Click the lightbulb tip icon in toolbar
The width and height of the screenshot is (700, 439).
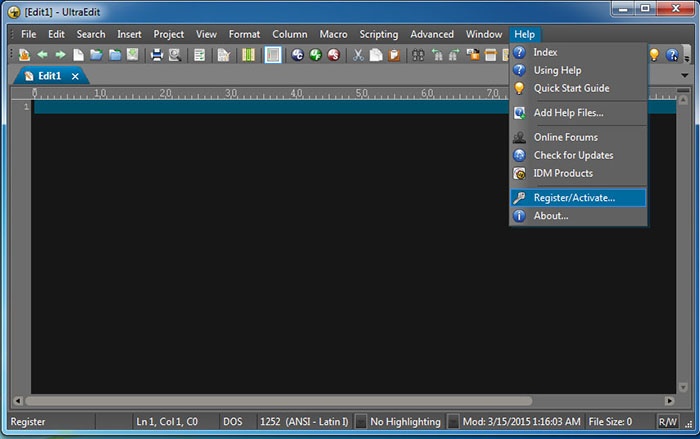click(x=654, y=55)
